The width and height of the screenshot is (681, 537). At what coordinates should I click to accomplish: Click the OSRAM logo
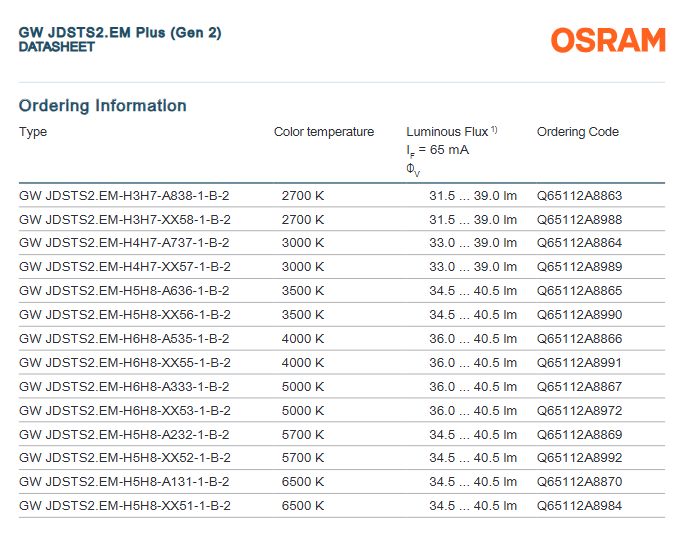click(x=608, y=40)
